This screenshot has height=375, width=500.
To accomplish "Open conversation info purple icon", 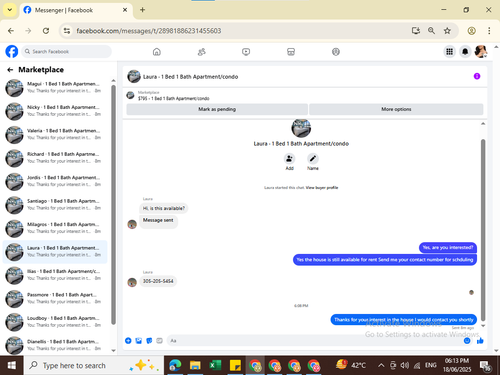I will [x=477, y=76].
